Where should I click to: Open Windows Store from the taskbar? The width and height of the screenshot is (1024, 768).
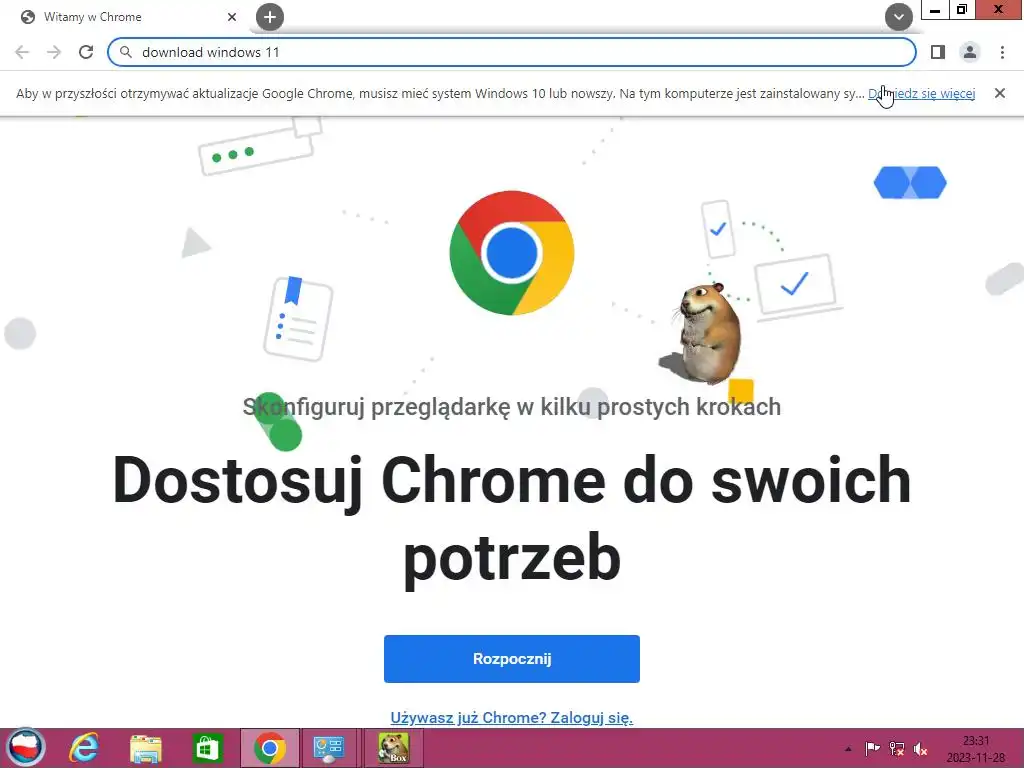pos(207,748)
